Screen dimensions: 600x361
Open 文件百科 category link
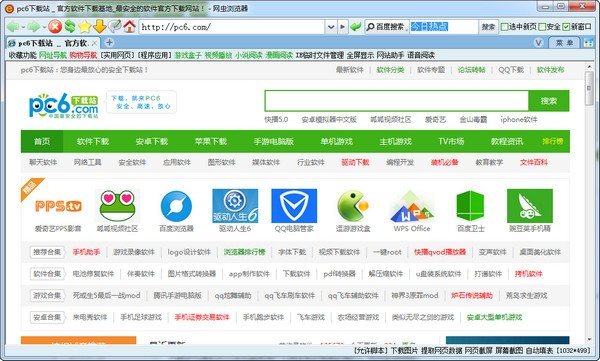tap(533, 162)
